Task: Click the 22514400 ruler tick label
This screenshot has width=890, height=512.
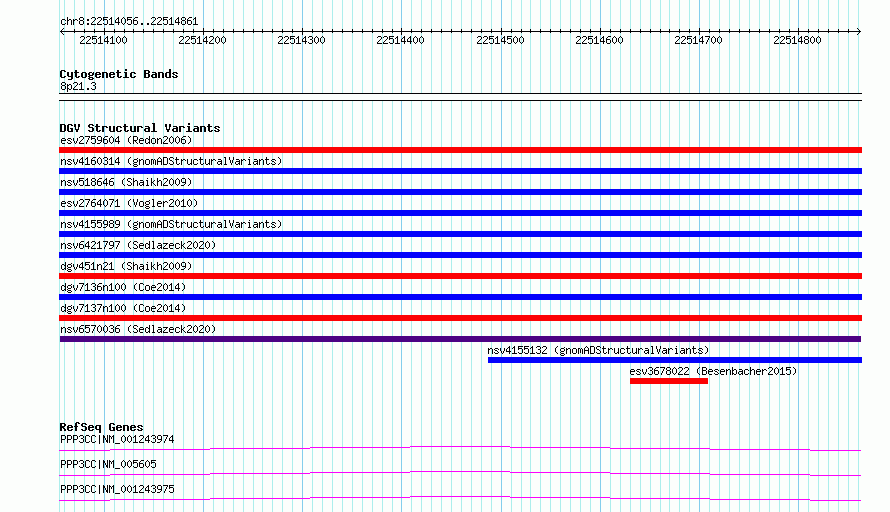Action: pos(400,40)
